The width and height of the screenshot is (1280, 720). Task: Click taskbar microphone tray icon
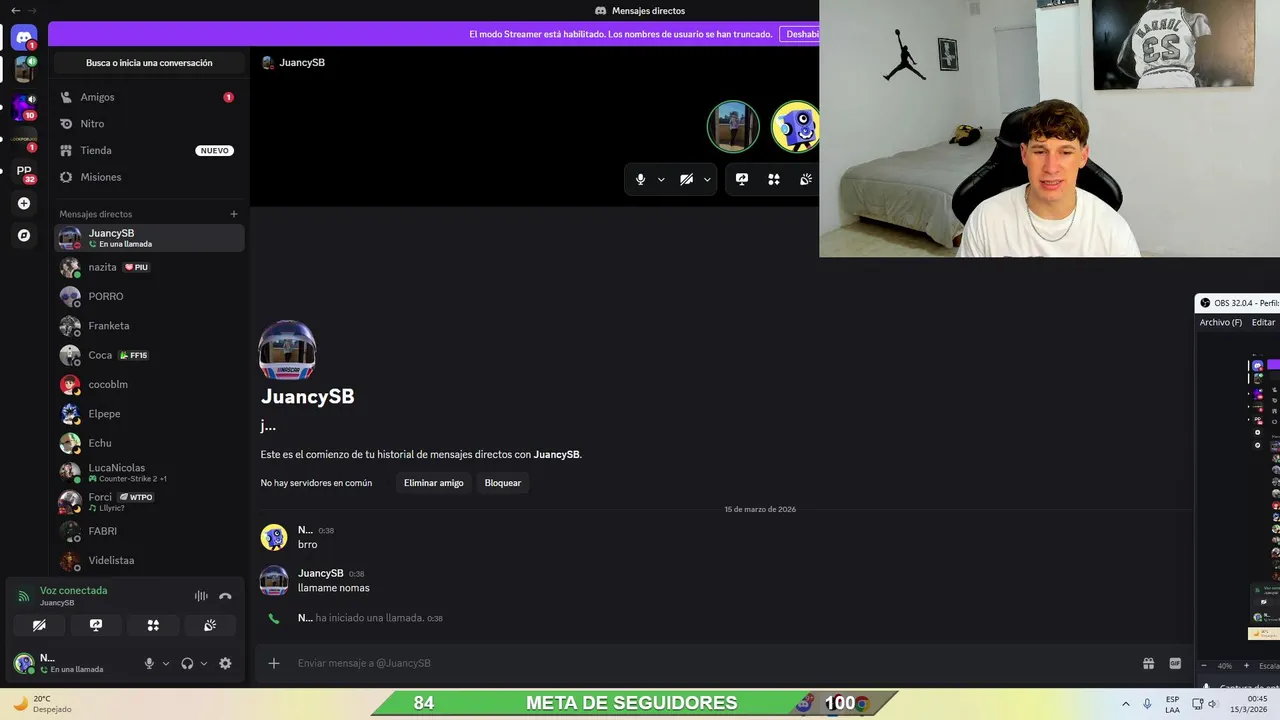(x=1148, y=704)
